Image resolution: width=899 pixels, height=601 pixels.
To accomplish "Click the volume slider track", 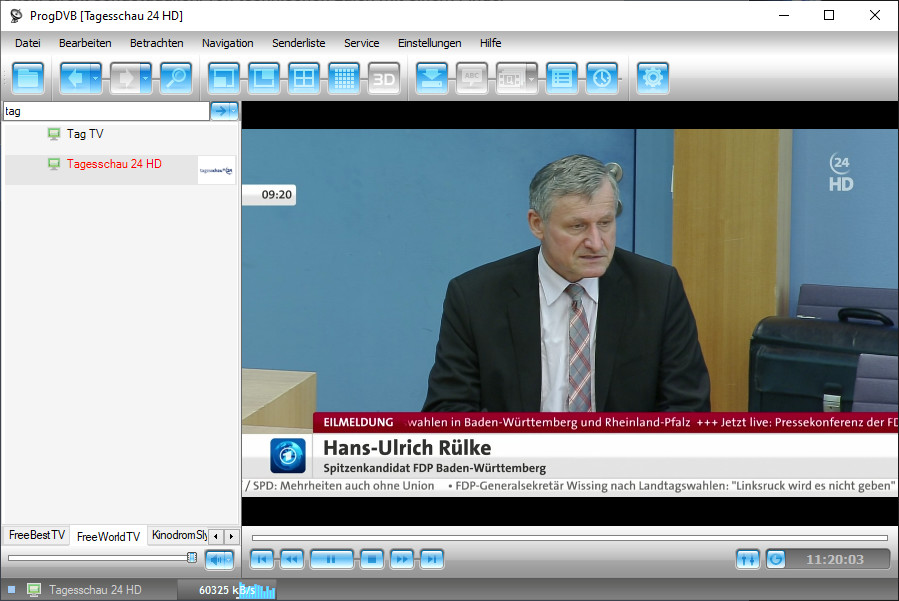I will pos(100,558).
